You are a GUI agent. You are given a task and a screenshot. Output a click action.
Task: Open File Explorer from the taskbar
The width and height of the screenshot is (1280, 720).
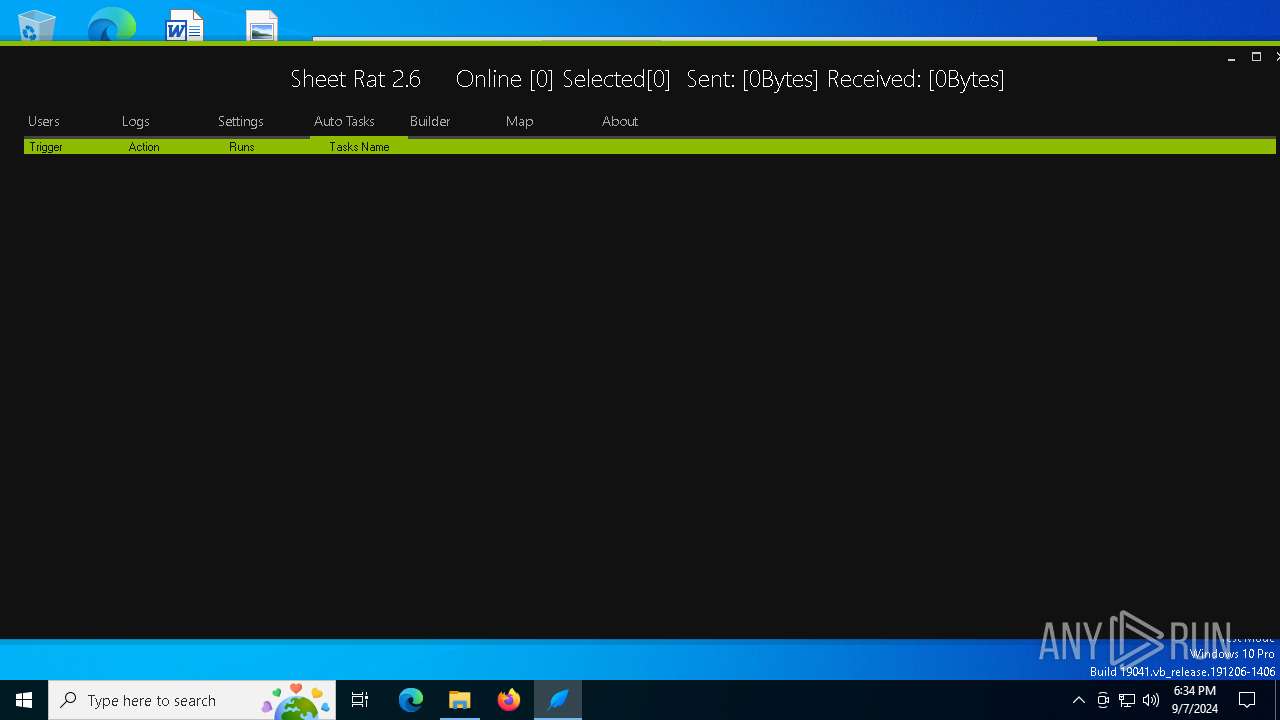coord(460,700)
